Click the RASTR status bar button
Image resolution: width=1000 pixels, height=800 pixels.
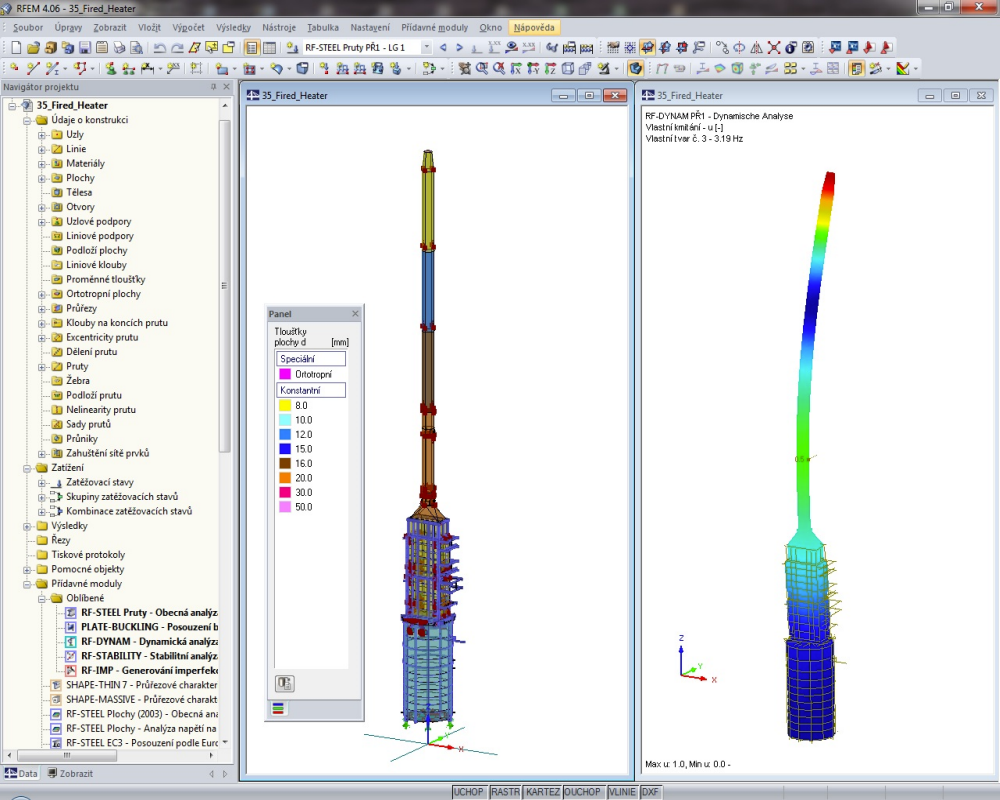506,792
